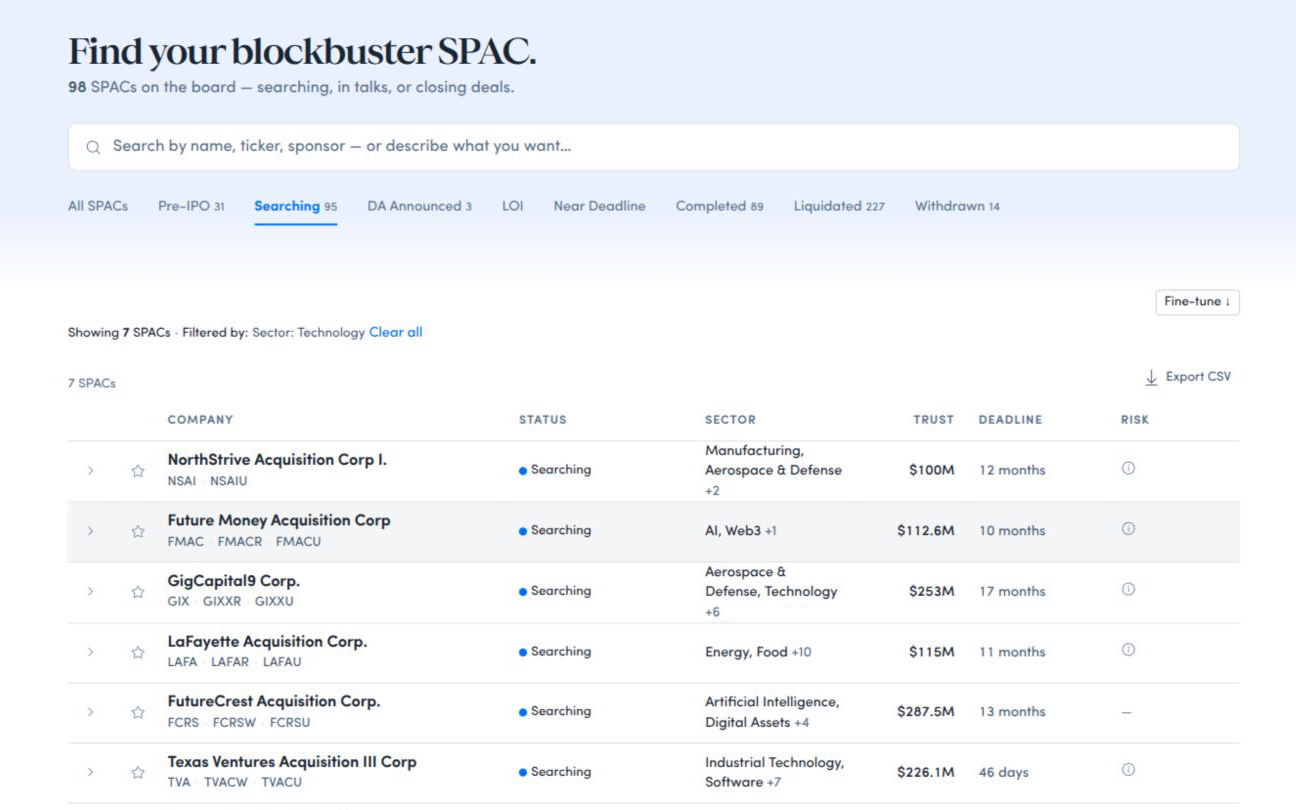Open the All SPACs tab
The image size is (1296, 810).
point(98,206)
